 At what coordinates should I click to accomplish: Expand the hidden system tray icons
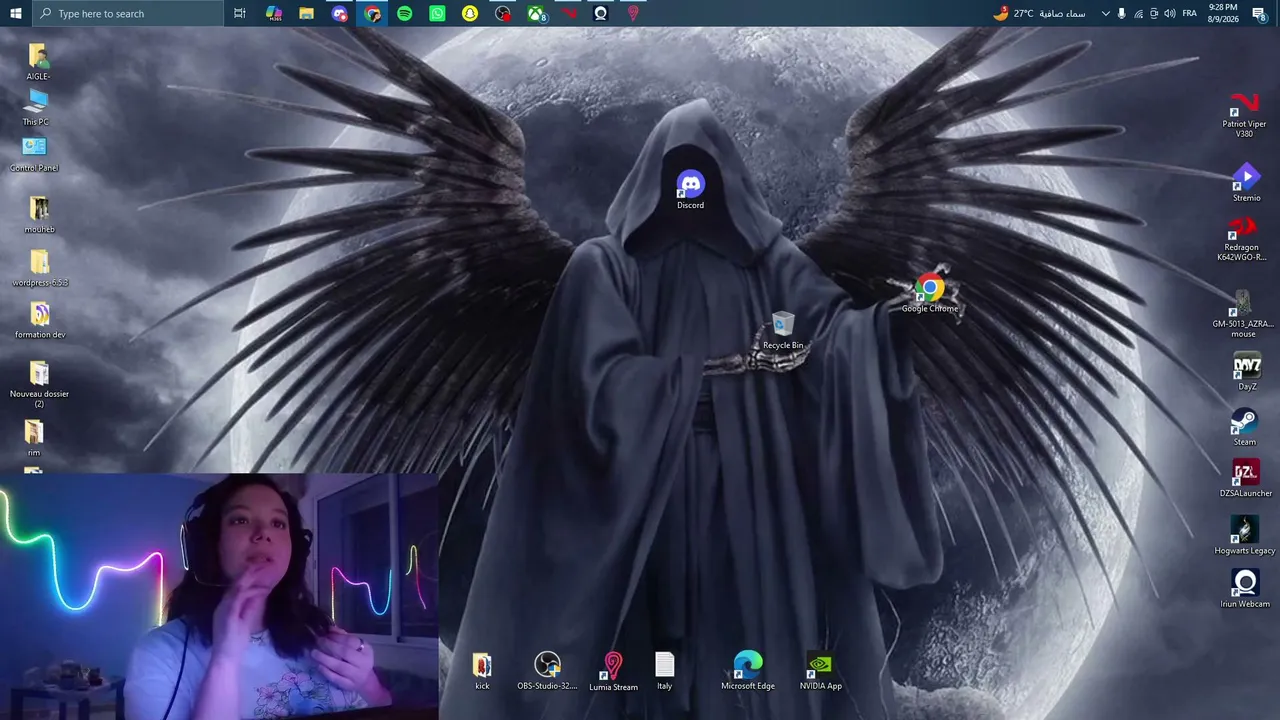click(1105, 13)
